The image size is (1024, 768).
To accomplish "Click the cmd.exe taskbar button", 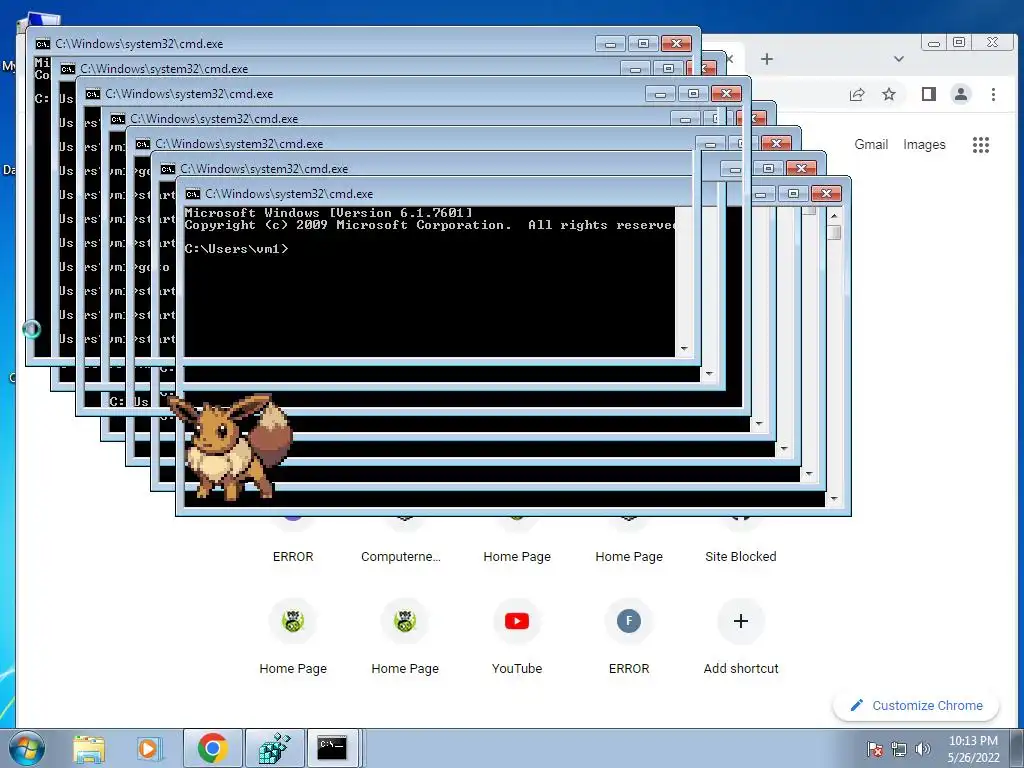I will tap(333, 748).
